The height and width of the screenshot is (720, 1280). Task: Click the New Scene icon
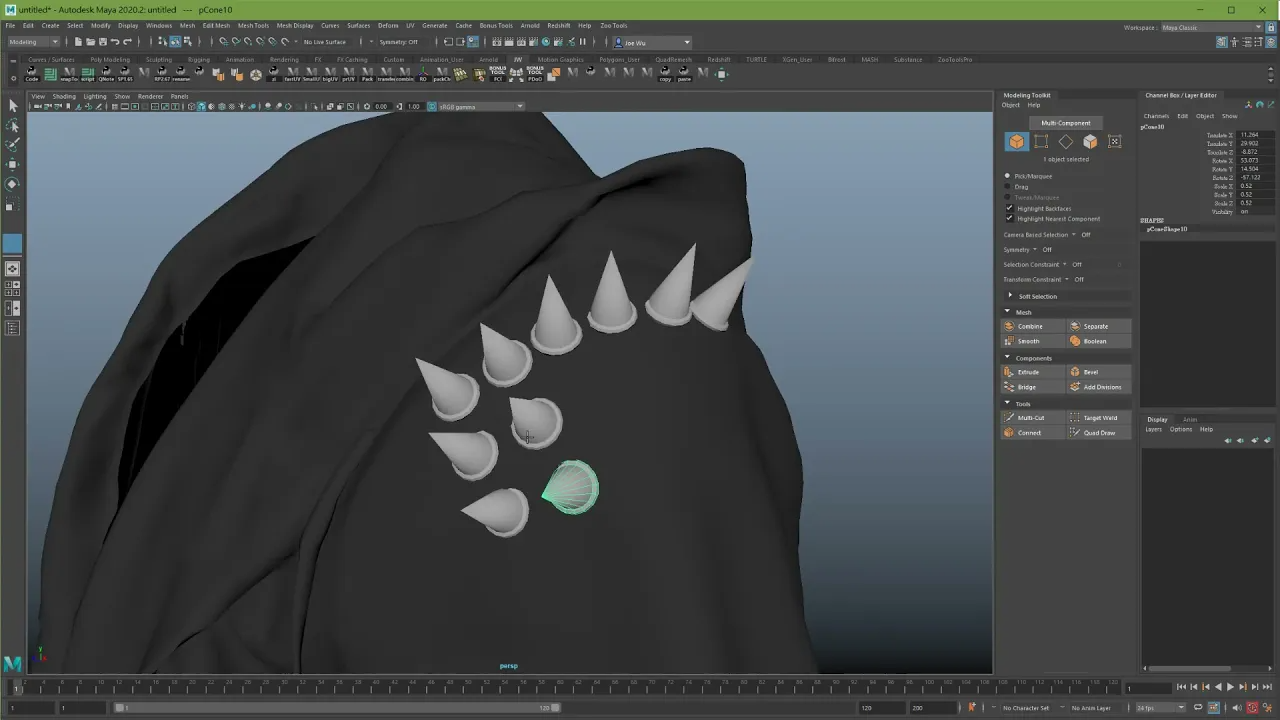78,42
